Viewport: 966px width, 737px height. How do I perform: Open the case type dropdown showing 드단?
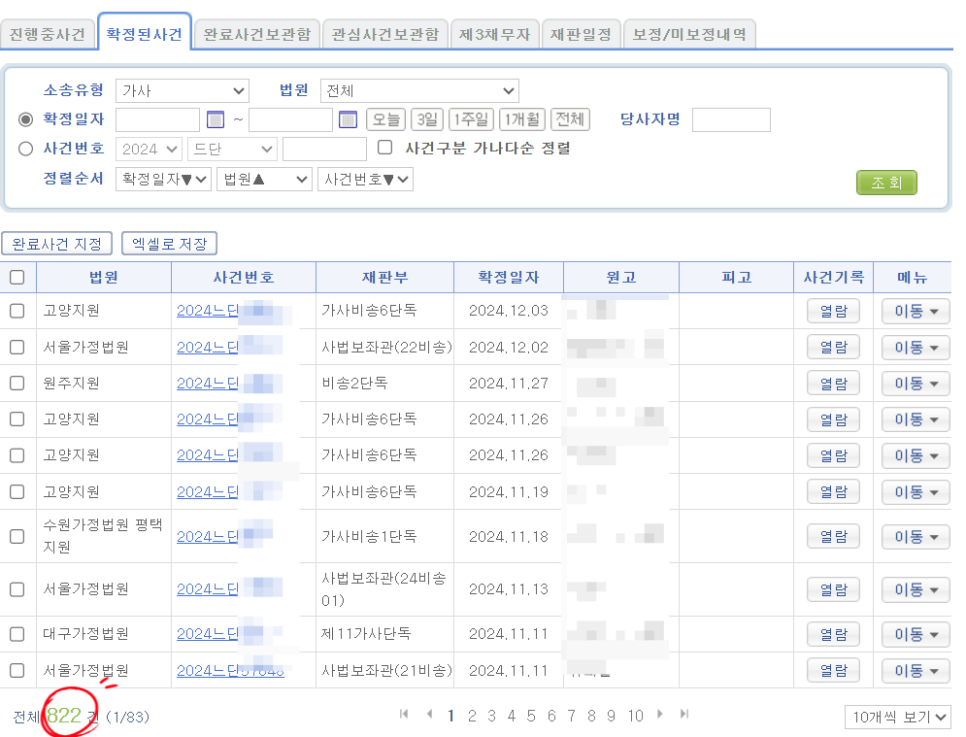[233, 149]
